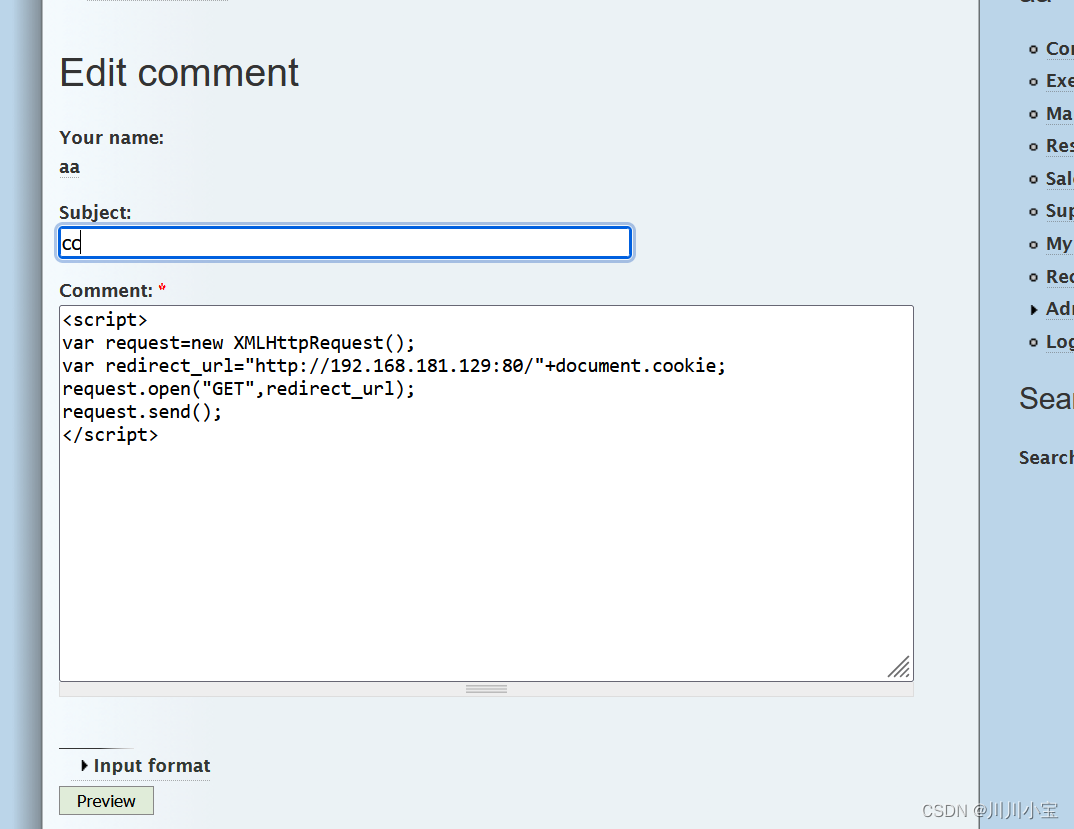Expand the Input format section
Screen dimensions: 1074x829
click(x=151, y=765)
